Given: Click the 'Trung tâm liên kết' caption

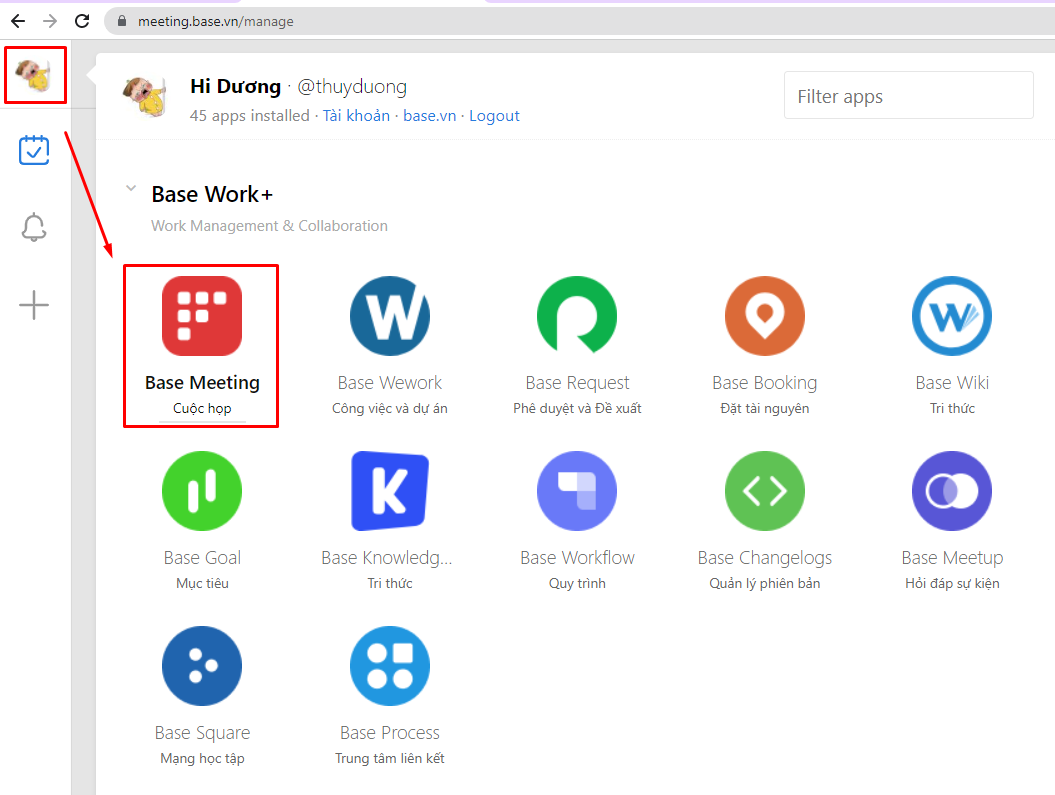Looking at the screenshot, I should click(x=390, y=758).
